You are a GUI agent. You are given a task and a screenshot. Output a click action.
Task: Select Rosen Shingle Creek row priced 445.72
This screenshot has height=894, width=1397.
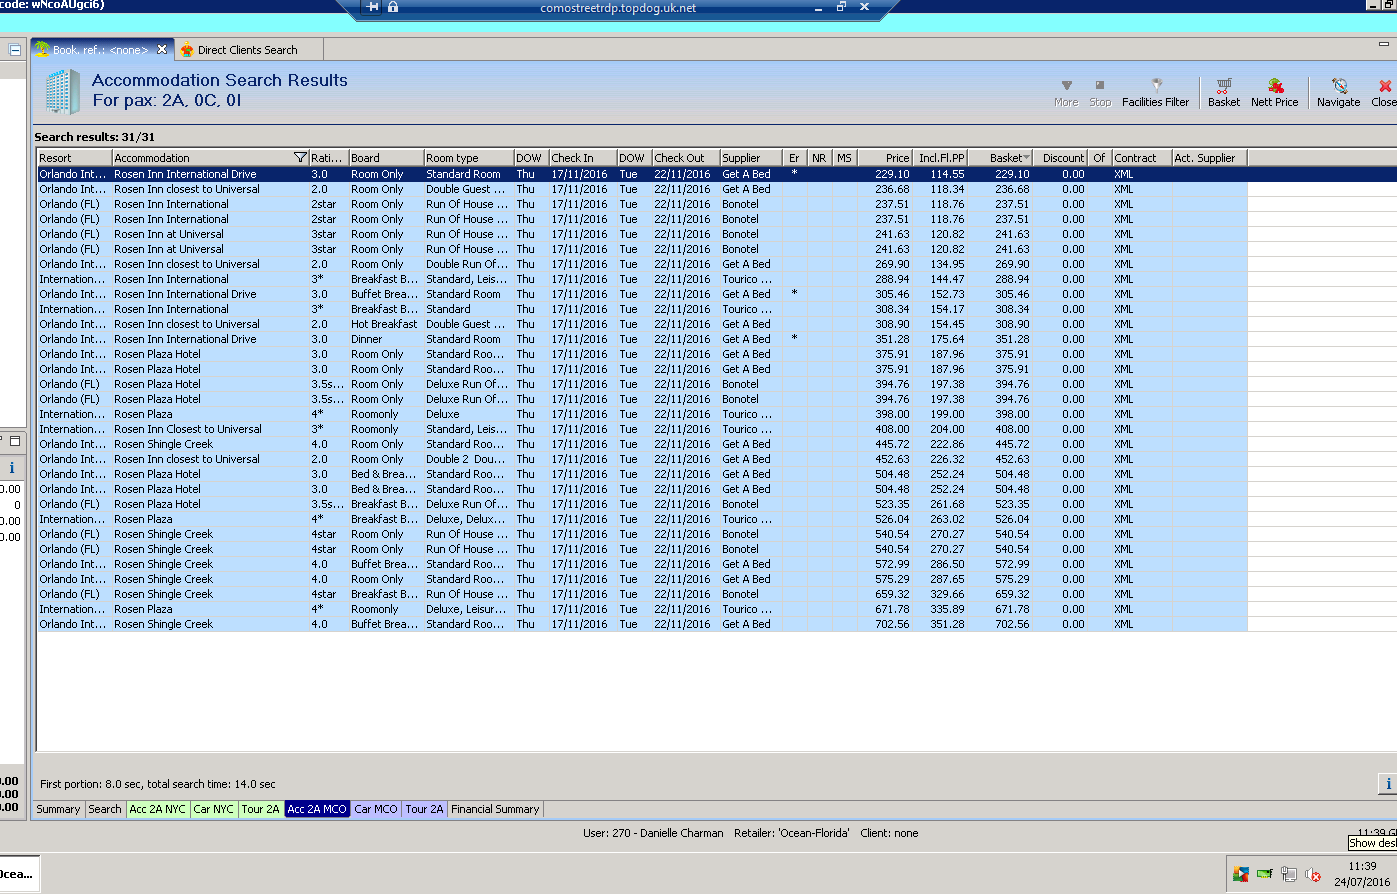[x=642, y=444]
